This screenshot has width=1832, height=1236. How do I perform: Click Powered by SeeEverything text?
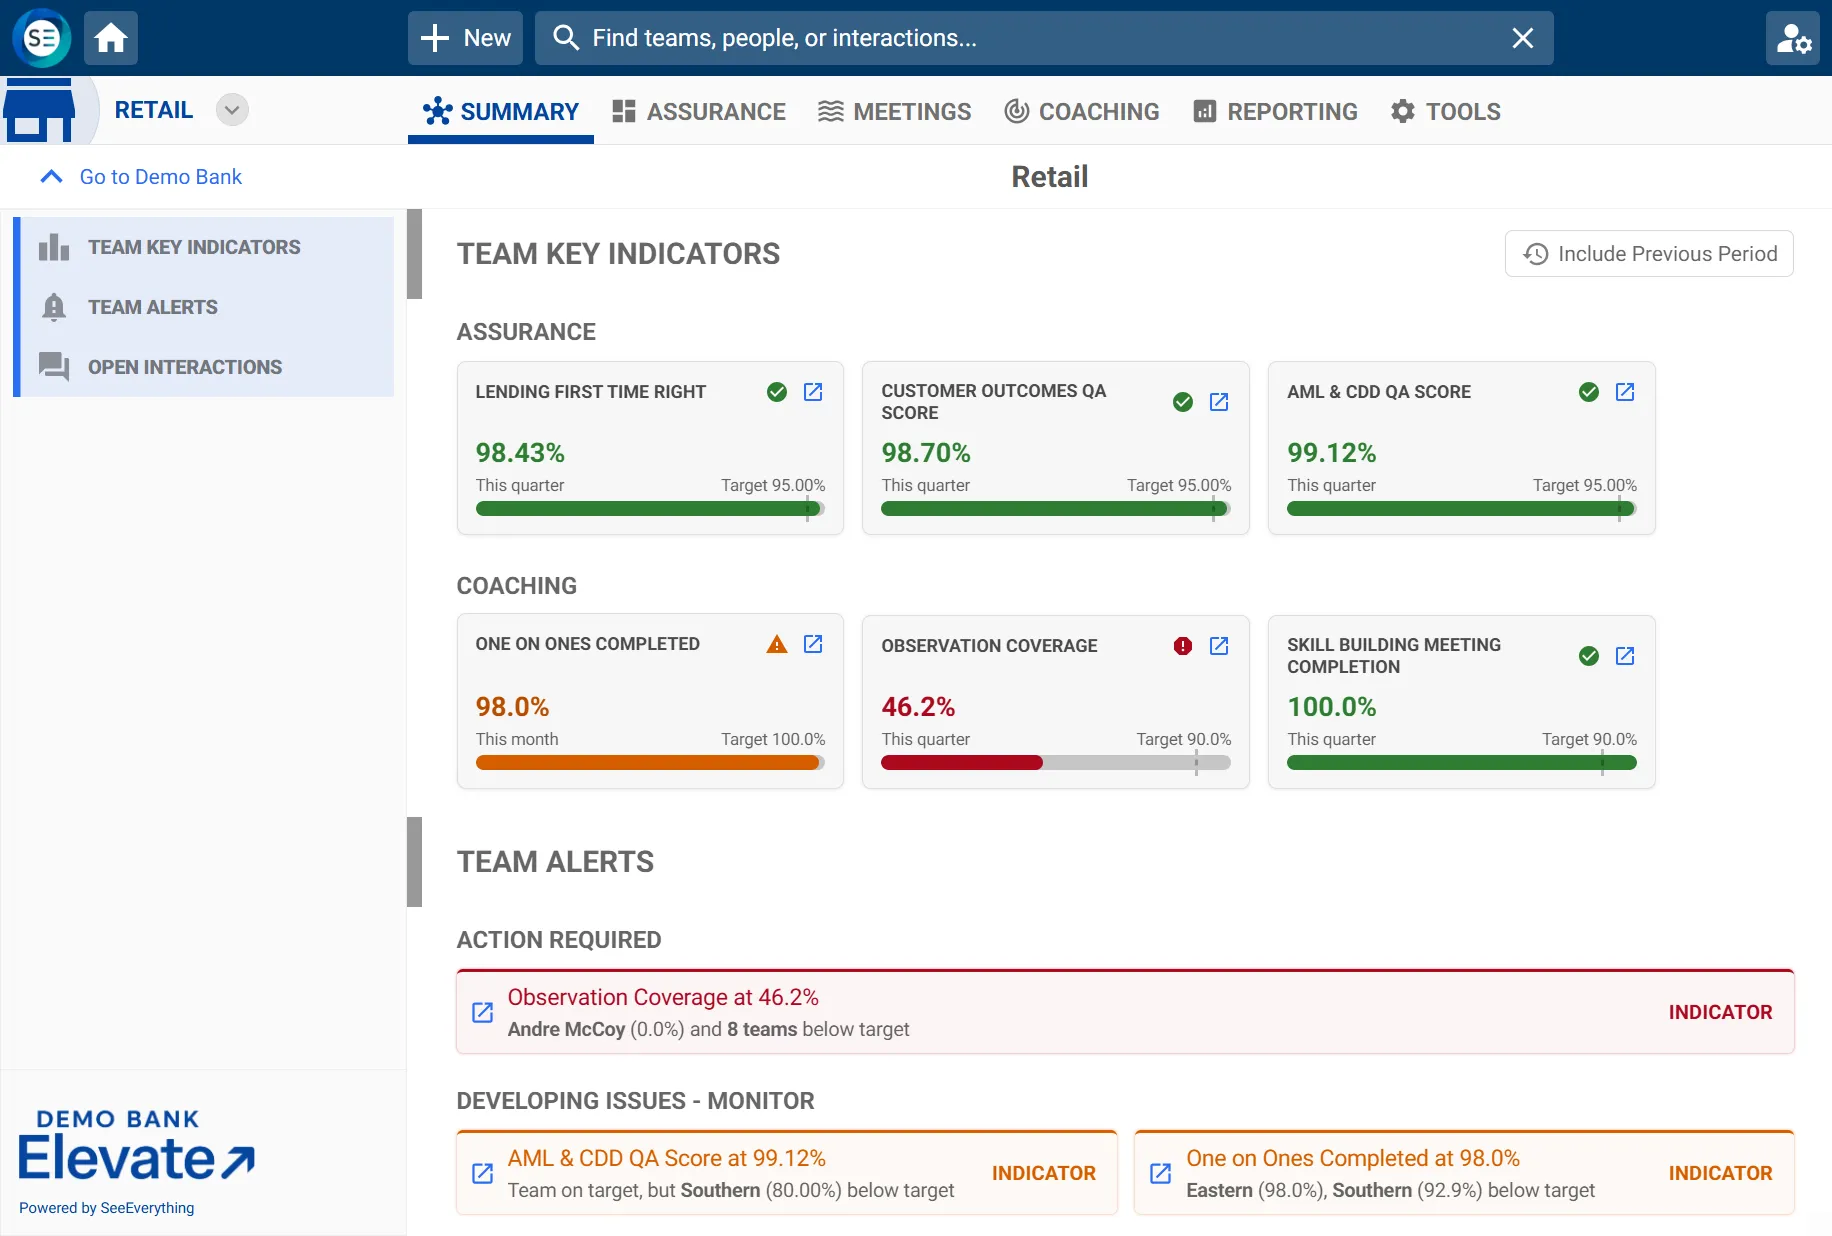coord(107,1208)
